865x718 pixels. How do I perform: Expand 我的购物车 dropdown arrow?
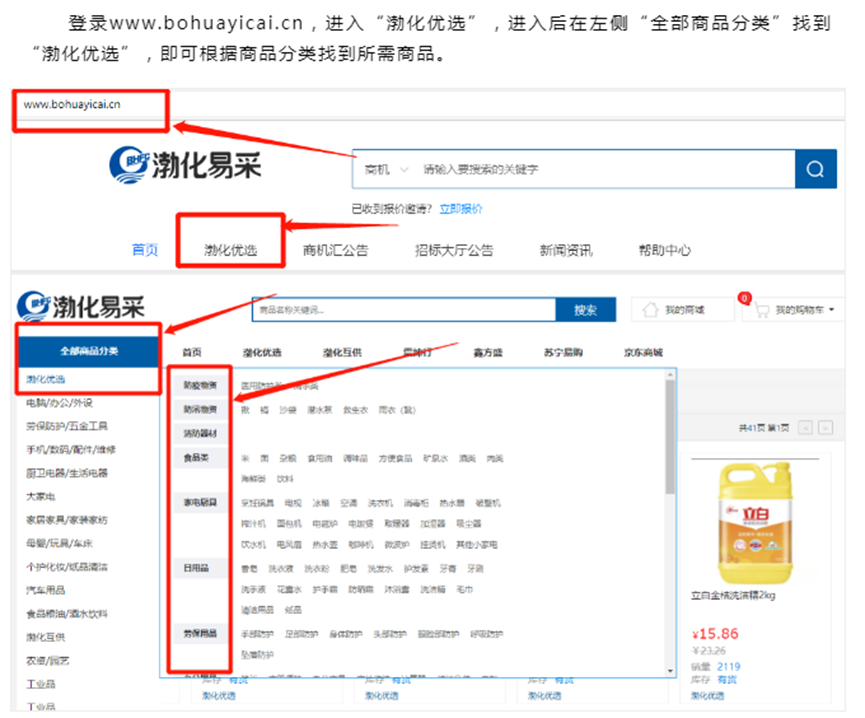[x=832, y=311]
